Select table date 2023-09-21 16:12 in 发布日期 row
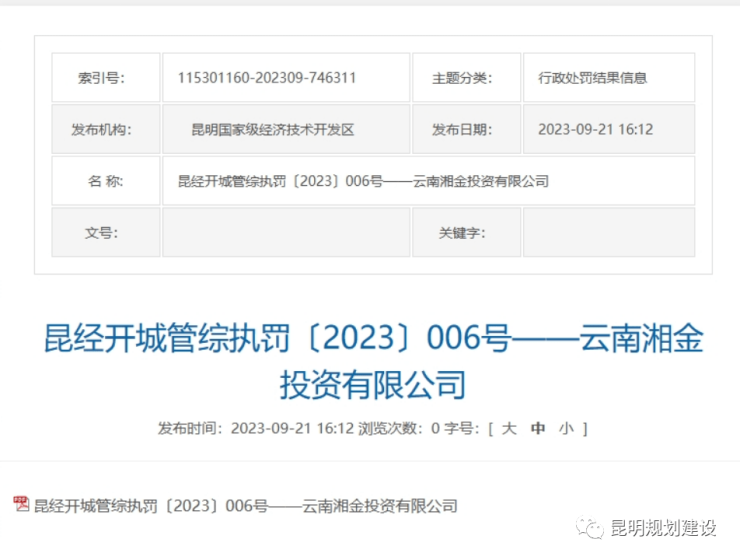The width and height of the screenshot is (740, 560). point(596,129)
